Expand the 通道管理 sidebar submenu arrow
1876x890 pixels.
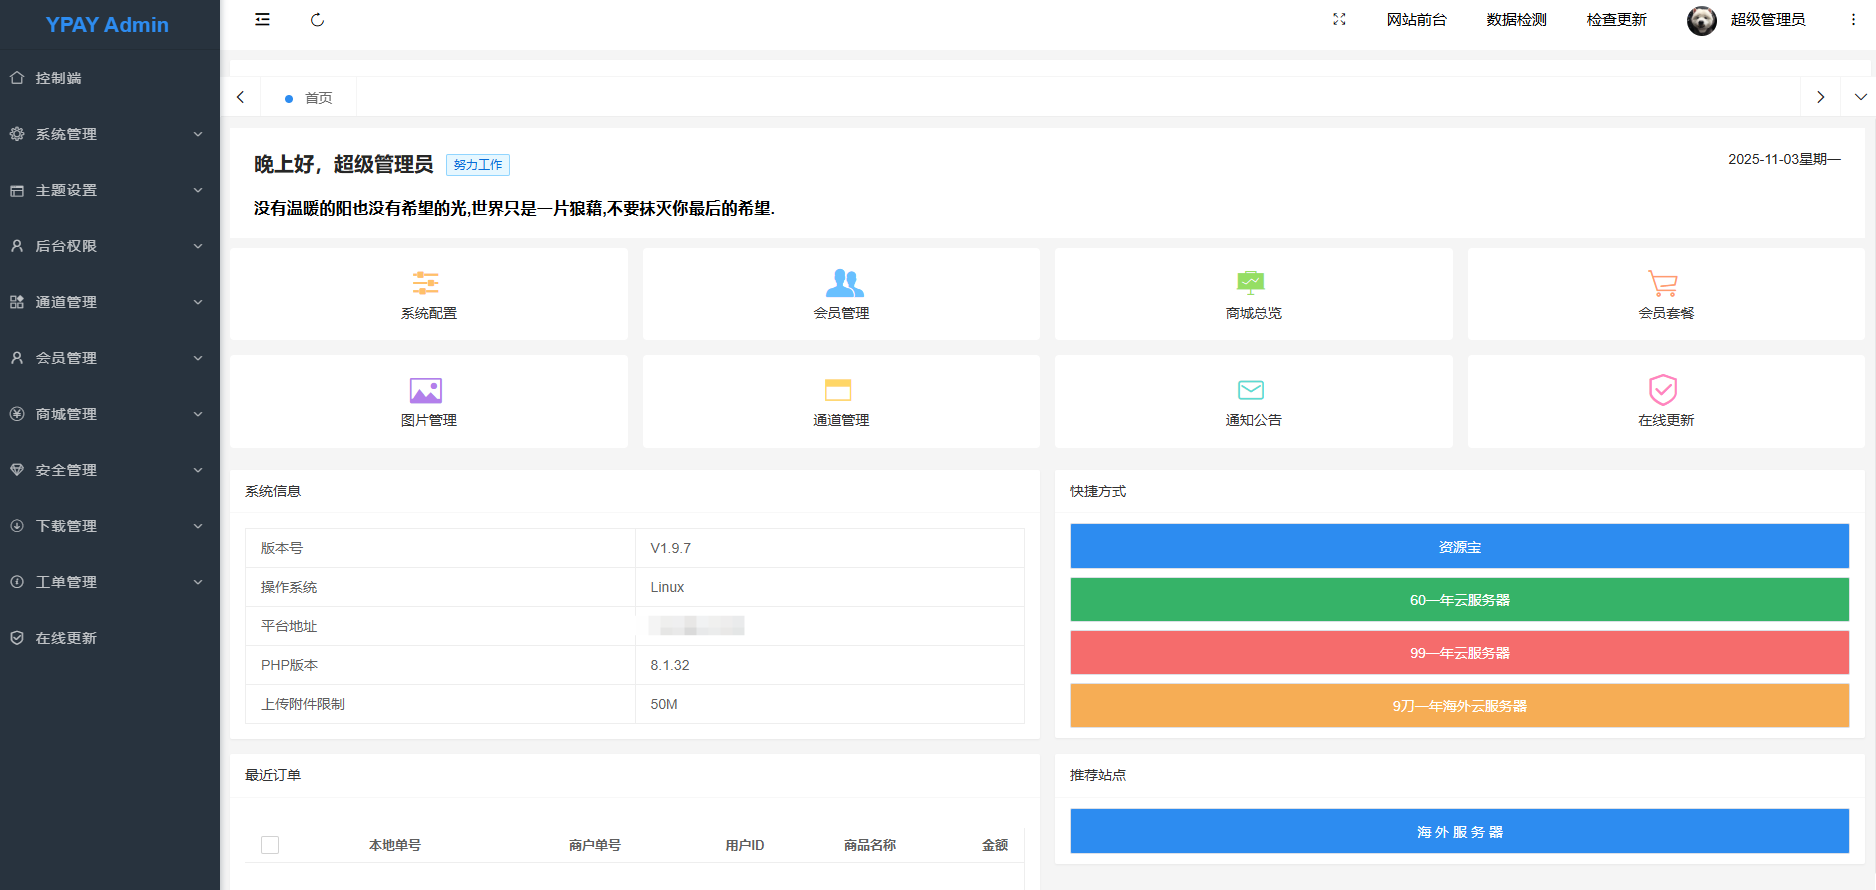tap(198, 302)
